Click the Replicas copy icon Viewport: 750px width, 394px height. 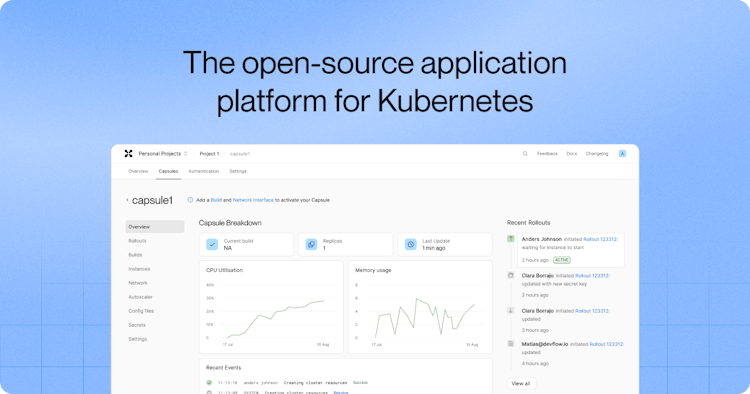pyautogui.click(x=311, y=244)
